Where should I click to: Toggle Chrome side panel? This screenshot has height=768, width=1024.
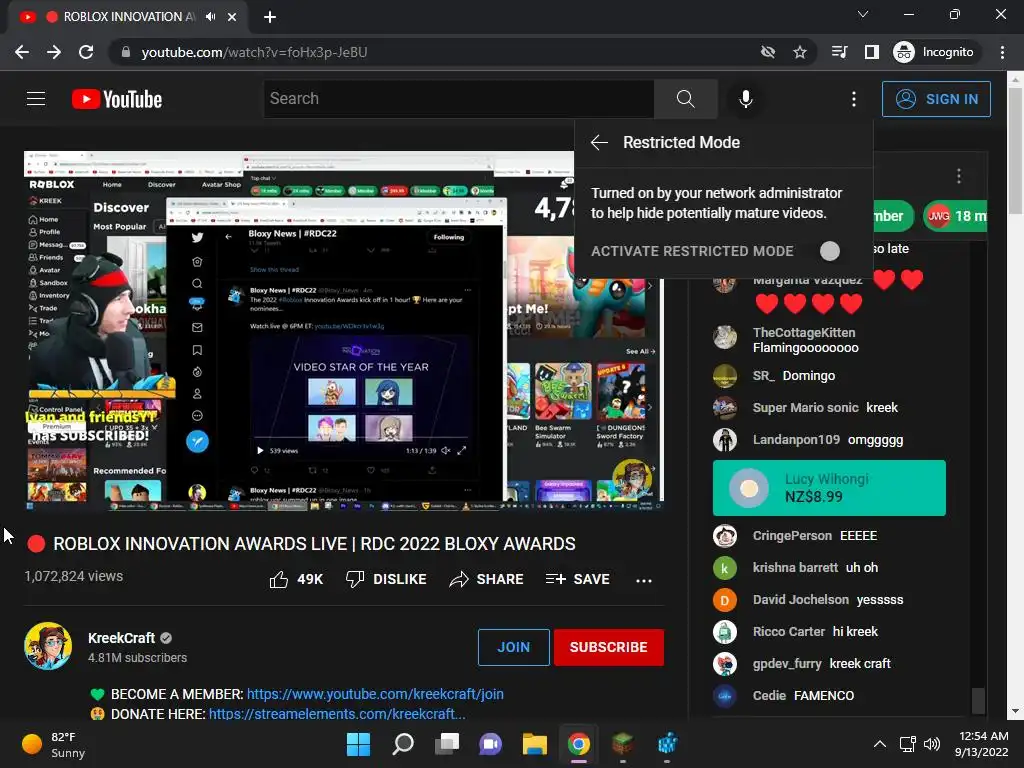click(871, 52)
